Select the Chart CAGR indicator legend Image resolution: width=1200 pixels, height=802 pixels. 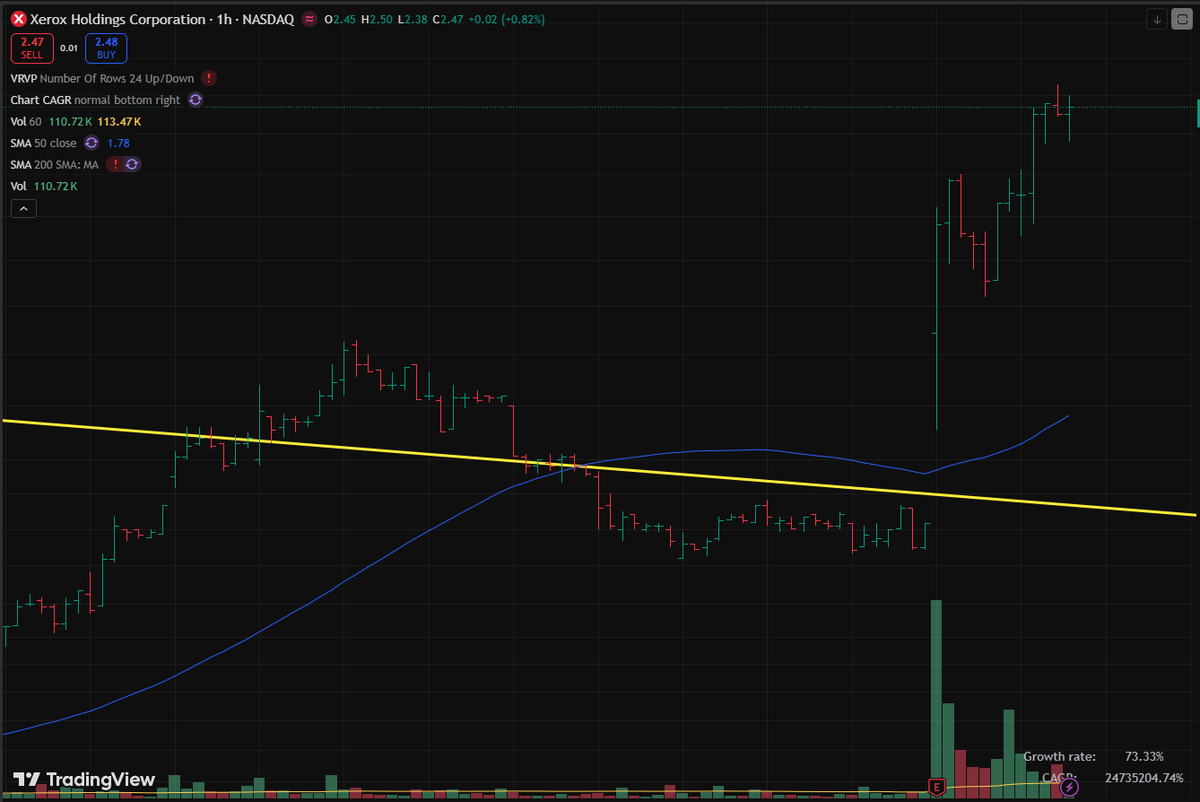point(95,100)
